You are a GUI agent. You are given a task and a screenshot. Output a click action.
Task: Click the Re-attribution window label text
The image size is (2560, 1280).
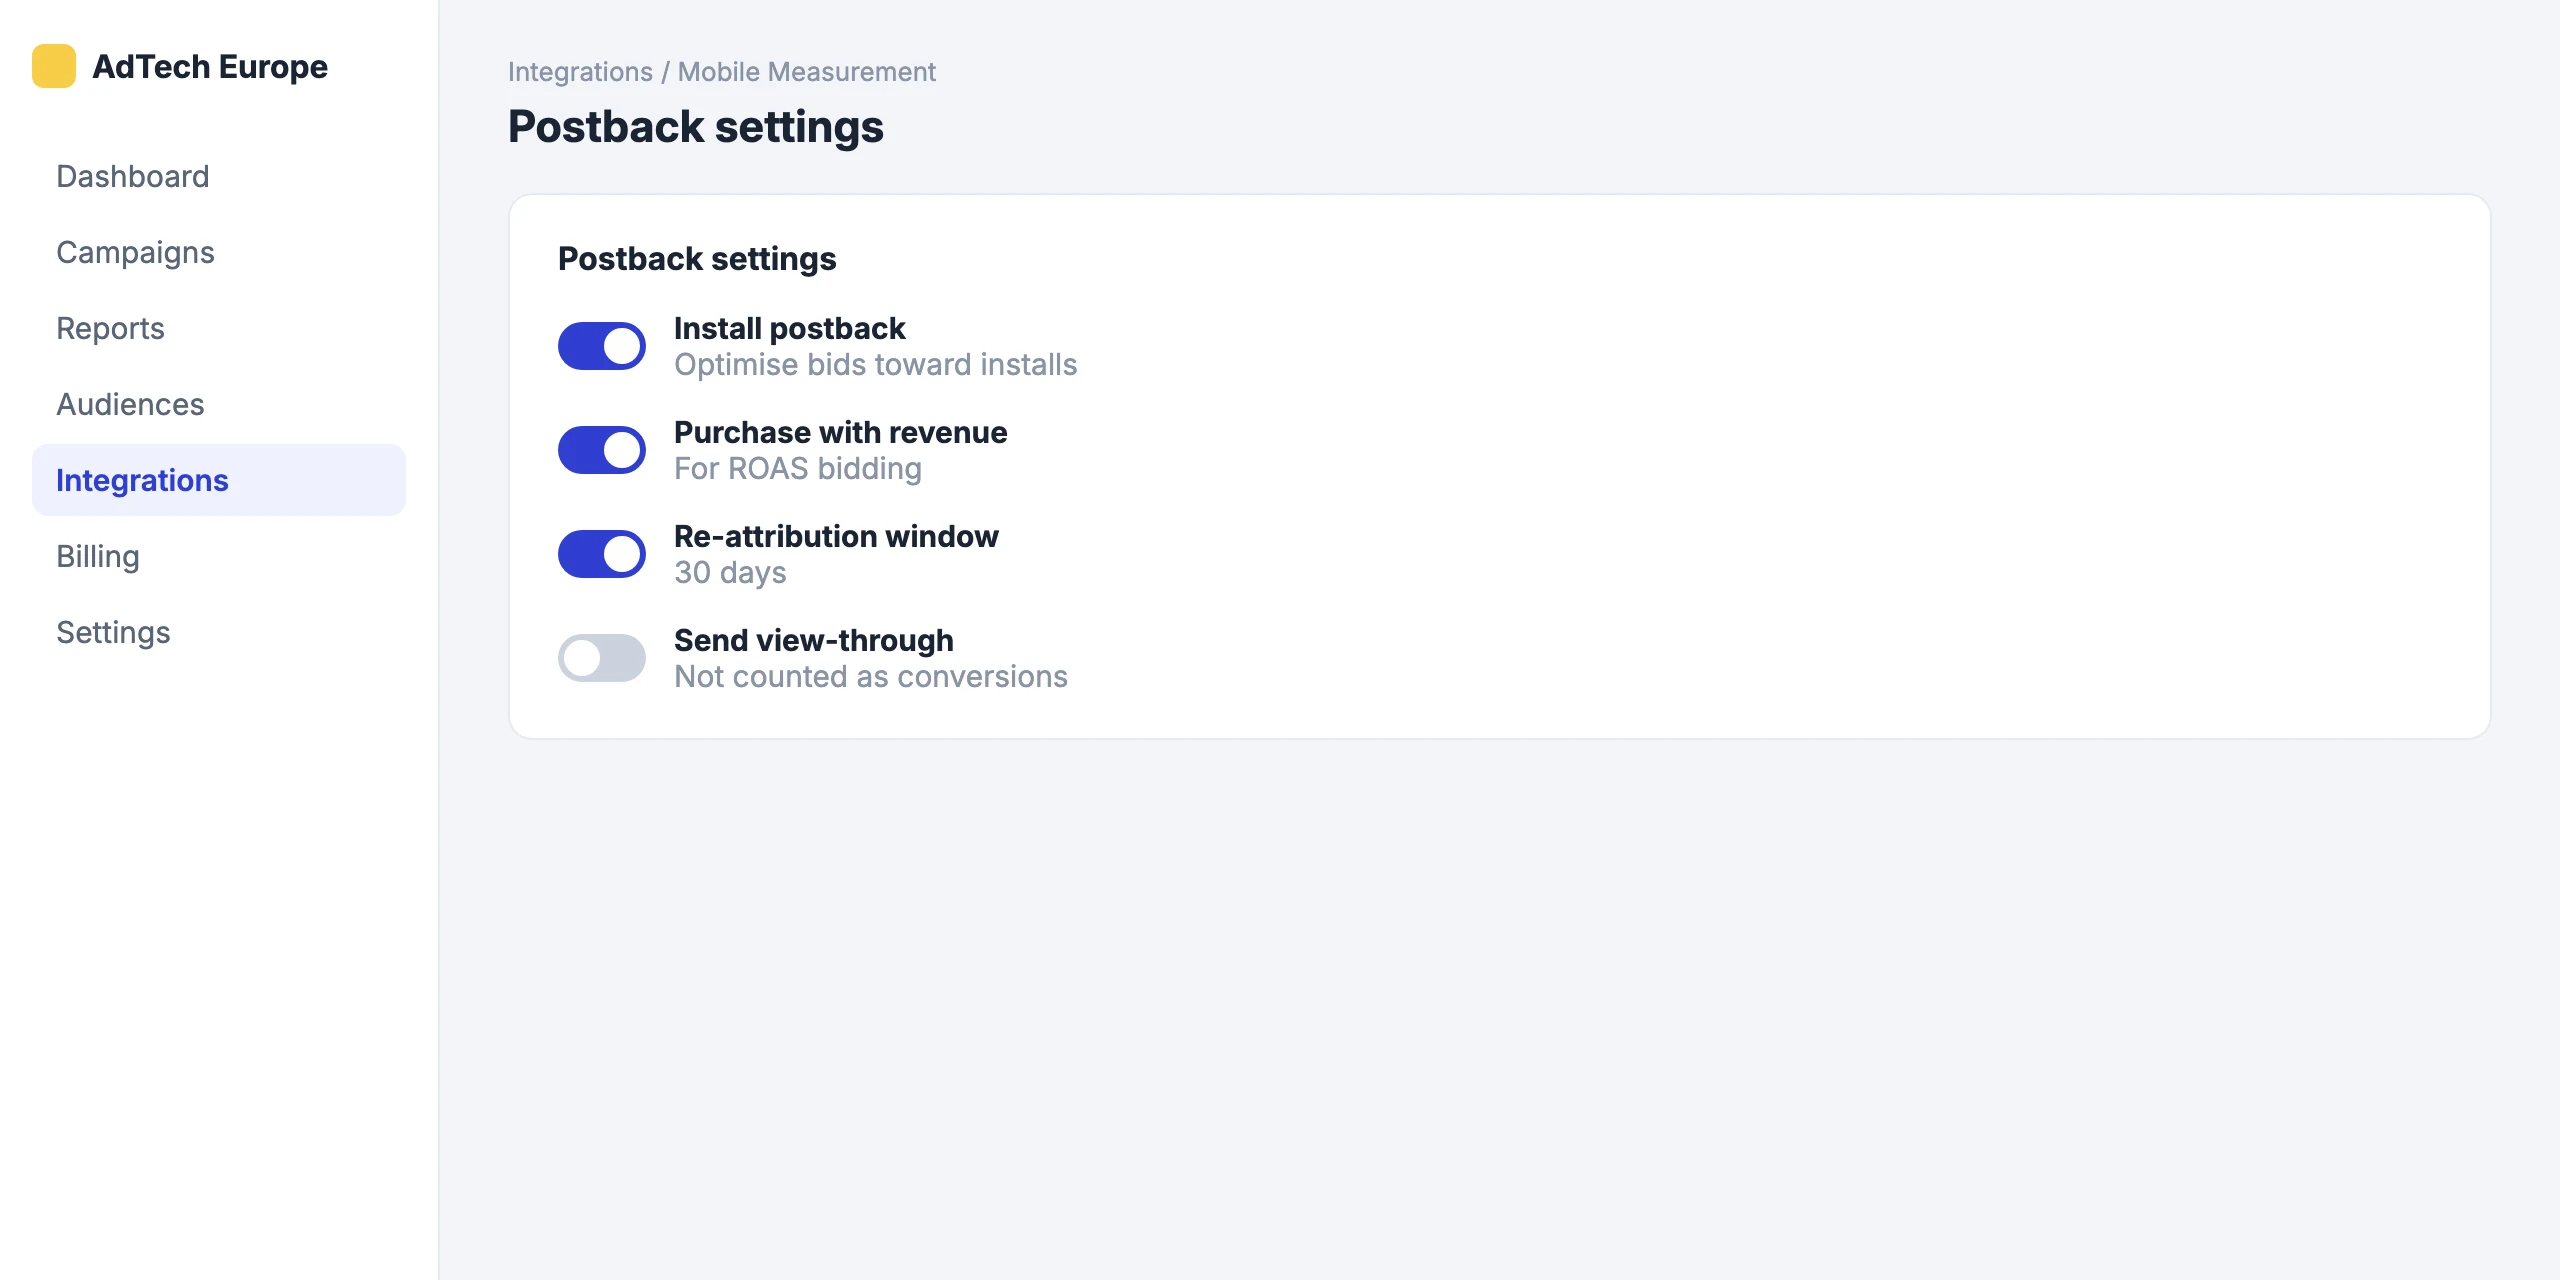(836, 536)
